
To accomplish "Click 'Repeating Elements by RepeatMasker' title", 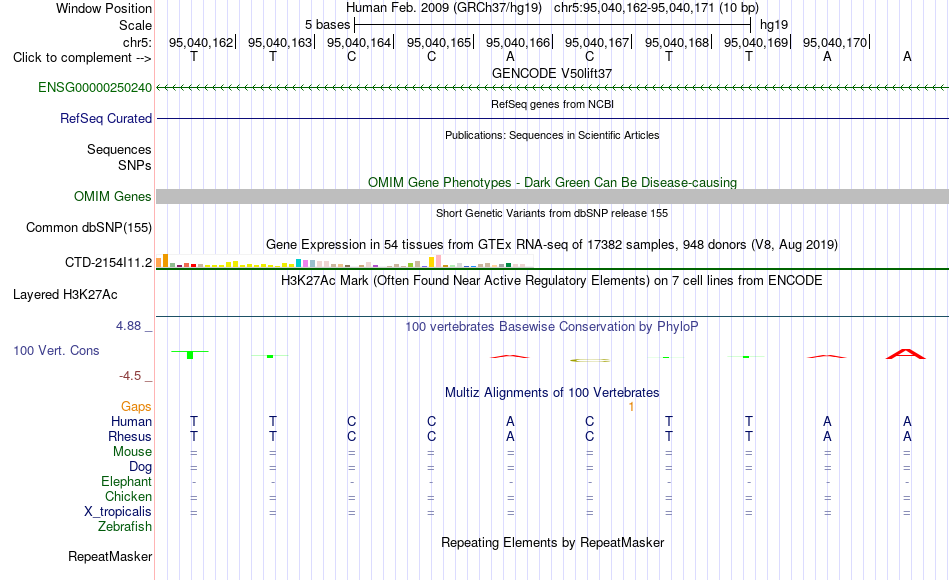I will click(x=552, y=542).
